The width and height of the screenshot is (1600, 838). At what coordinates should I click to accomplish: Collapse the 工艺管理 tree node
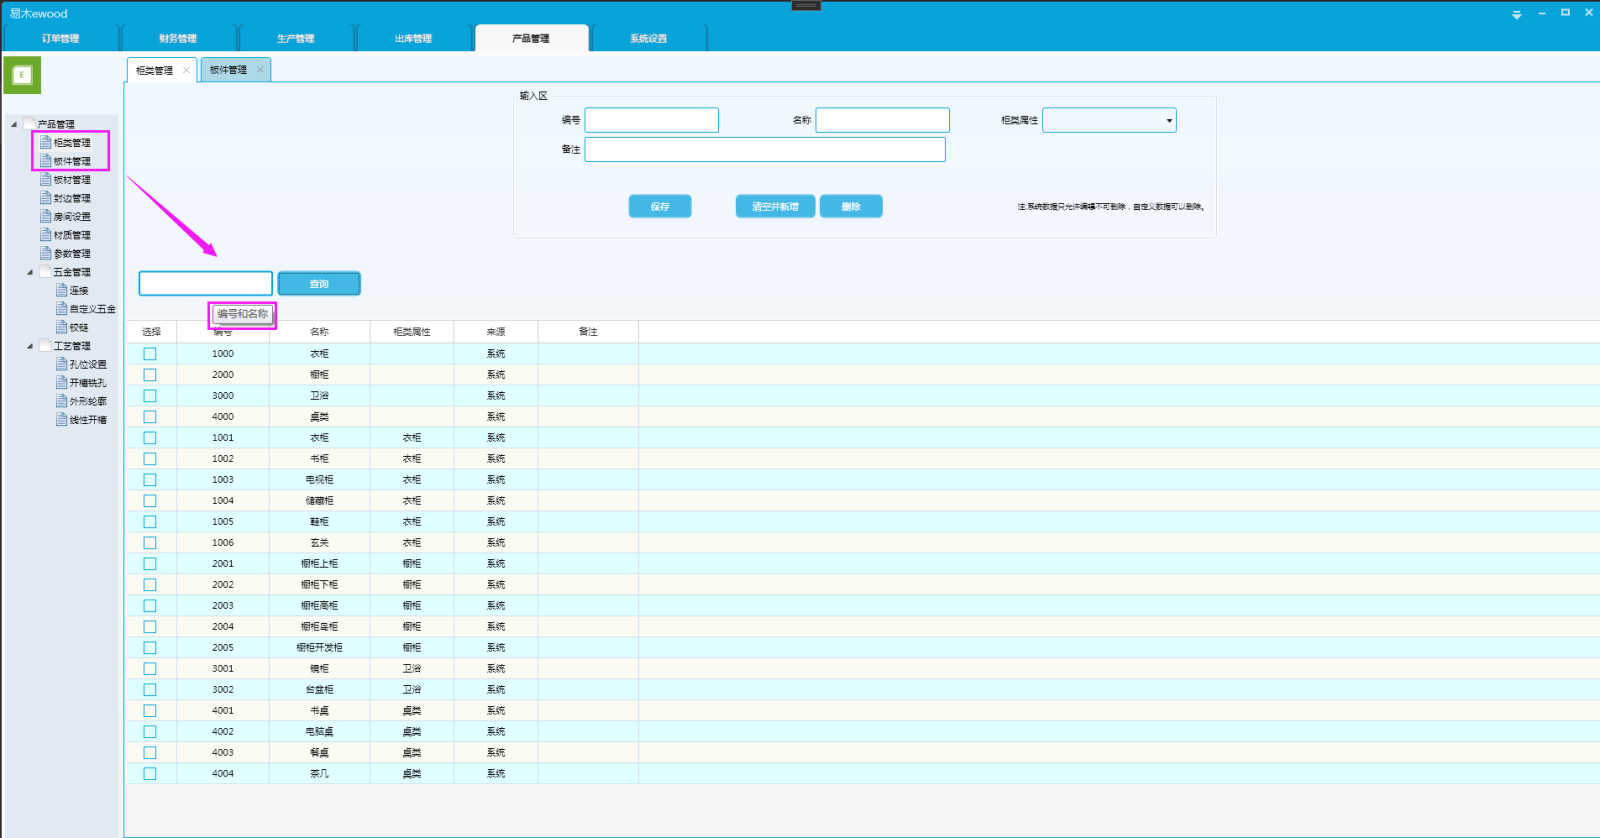point(30,346)
